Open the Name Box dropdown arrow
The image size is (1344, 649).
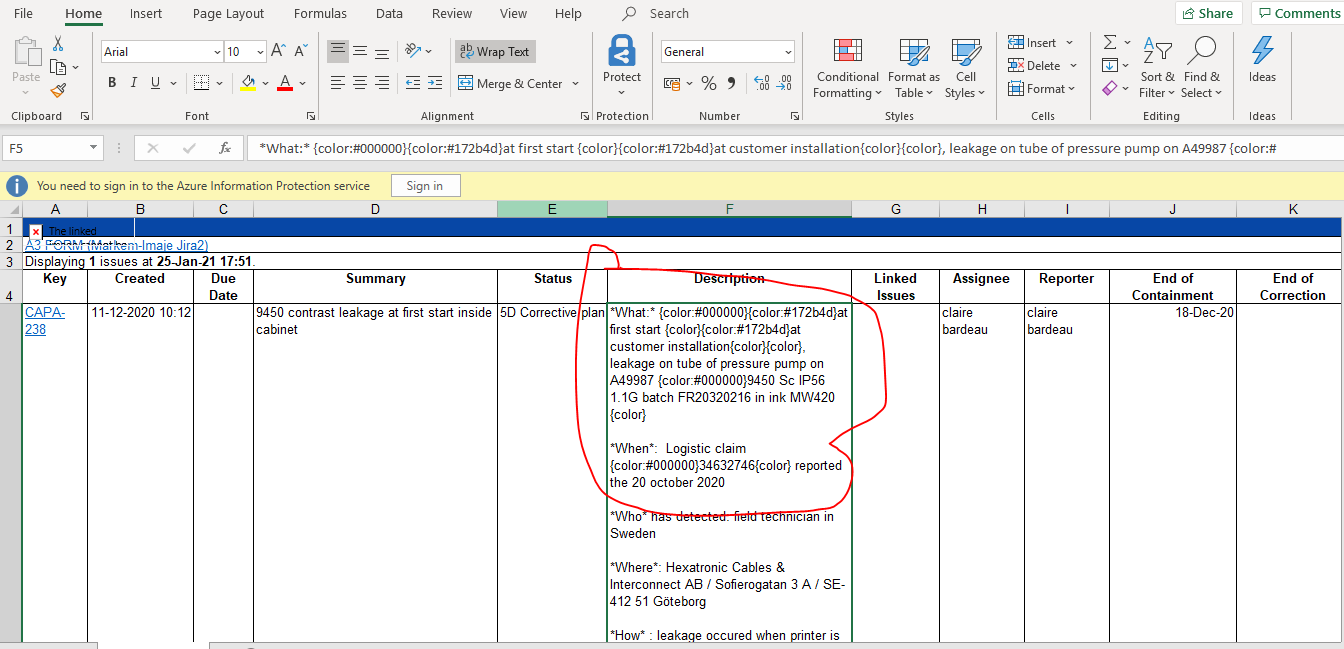pyautogui.click(x=94, y=148)
